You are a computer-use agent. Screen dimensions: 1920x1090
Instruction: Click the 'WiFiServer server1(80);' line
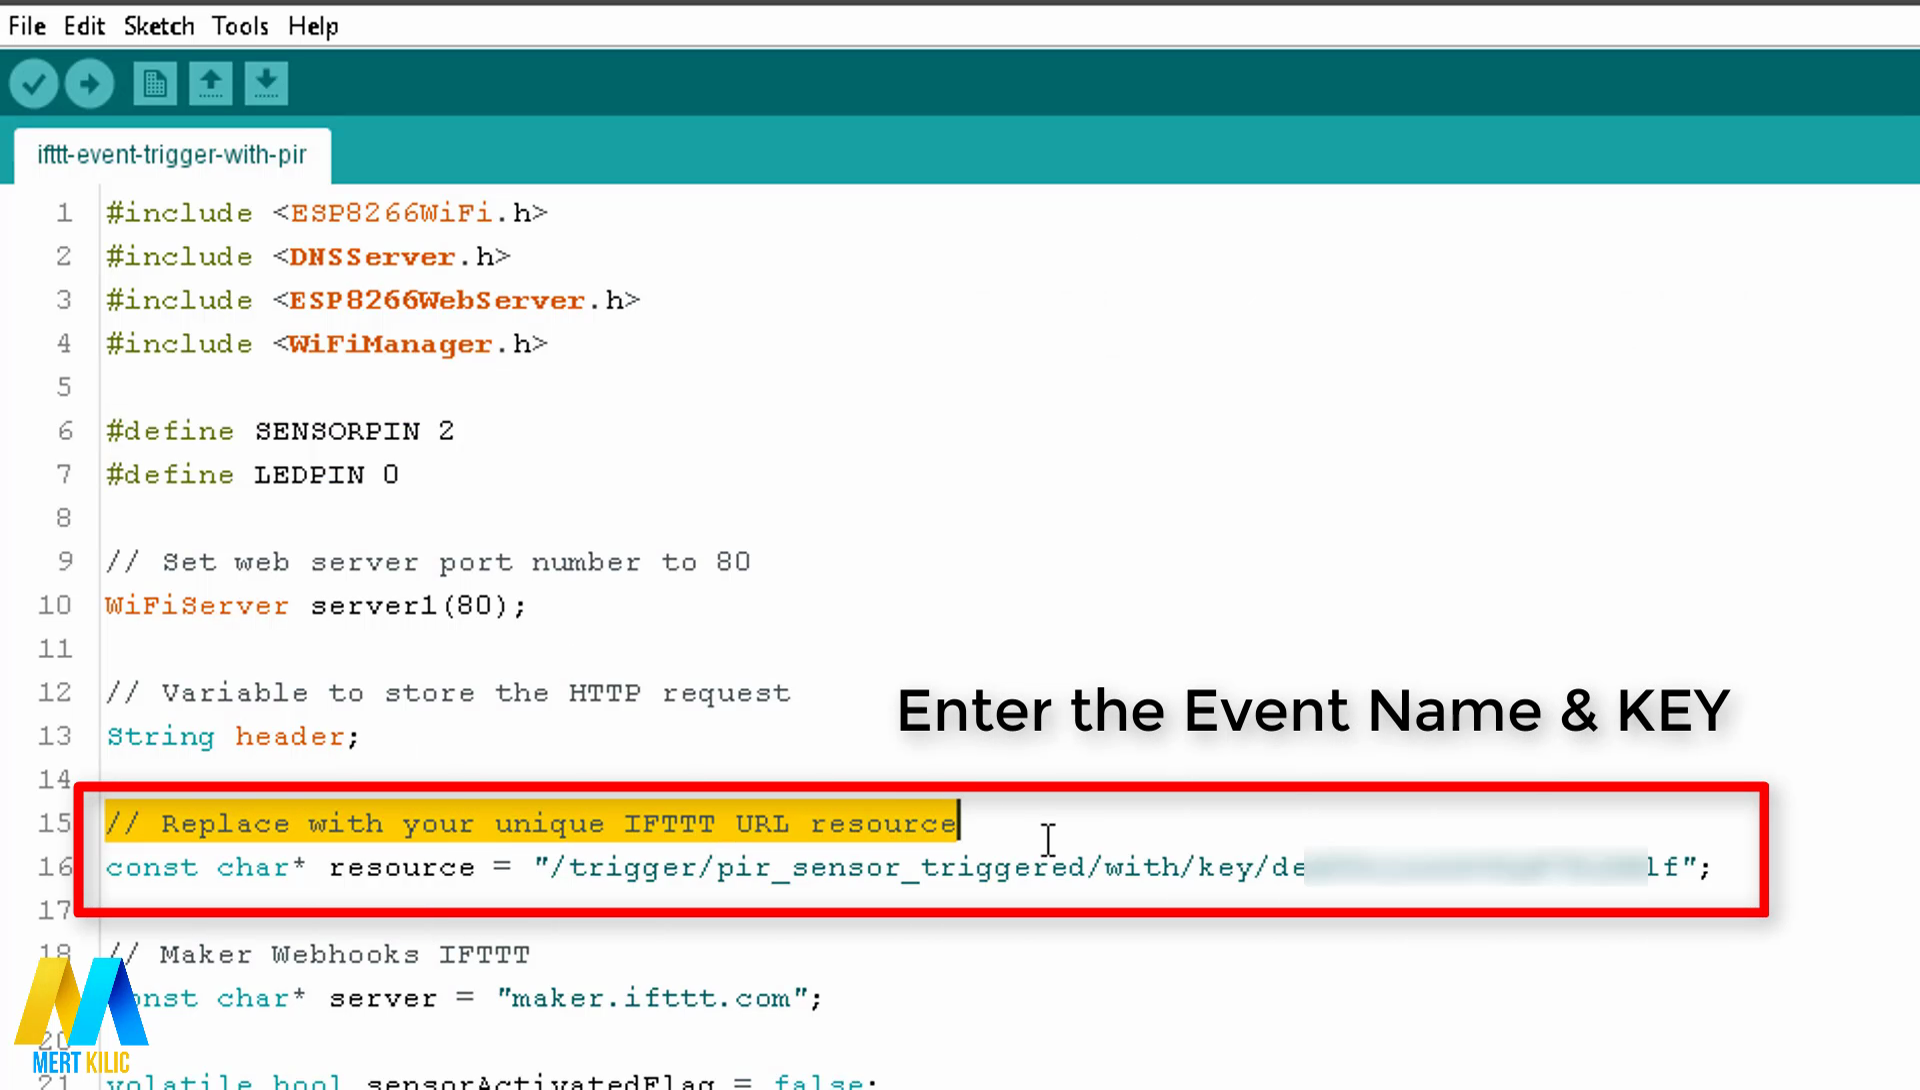coord(315,606)
